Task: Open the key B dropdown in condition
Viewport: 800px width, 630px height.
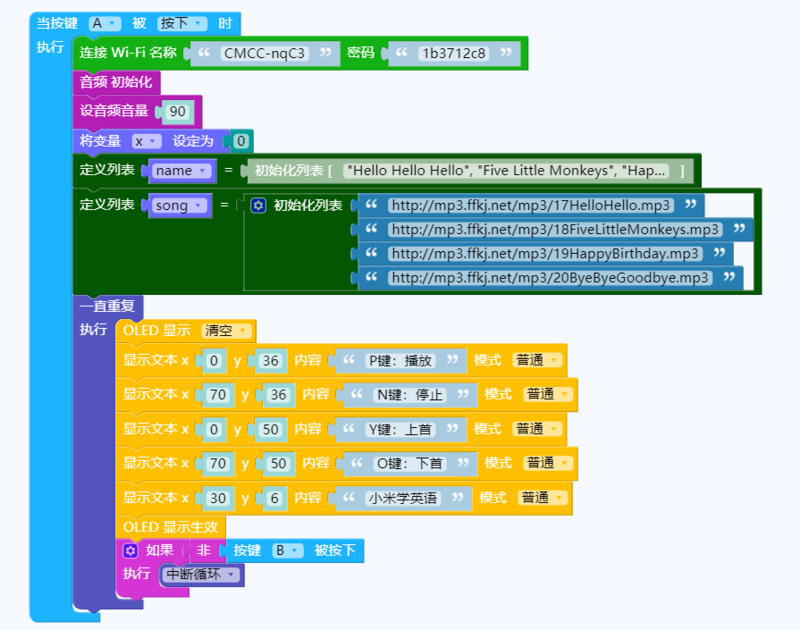Action: pos(286,550)
